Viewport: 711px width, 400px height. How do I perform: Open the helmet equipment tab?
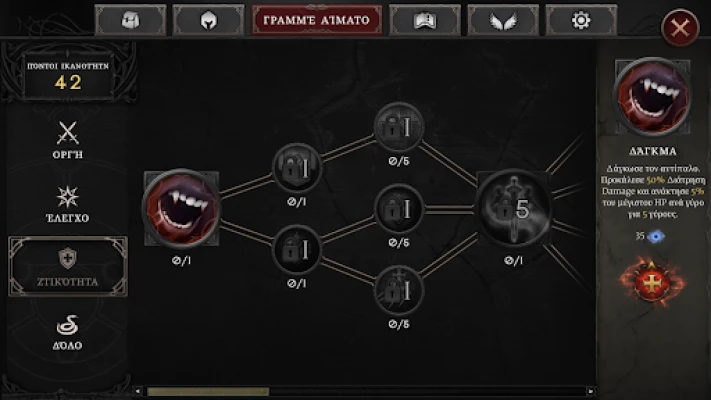pyautogui.click(x=209, y=20)
